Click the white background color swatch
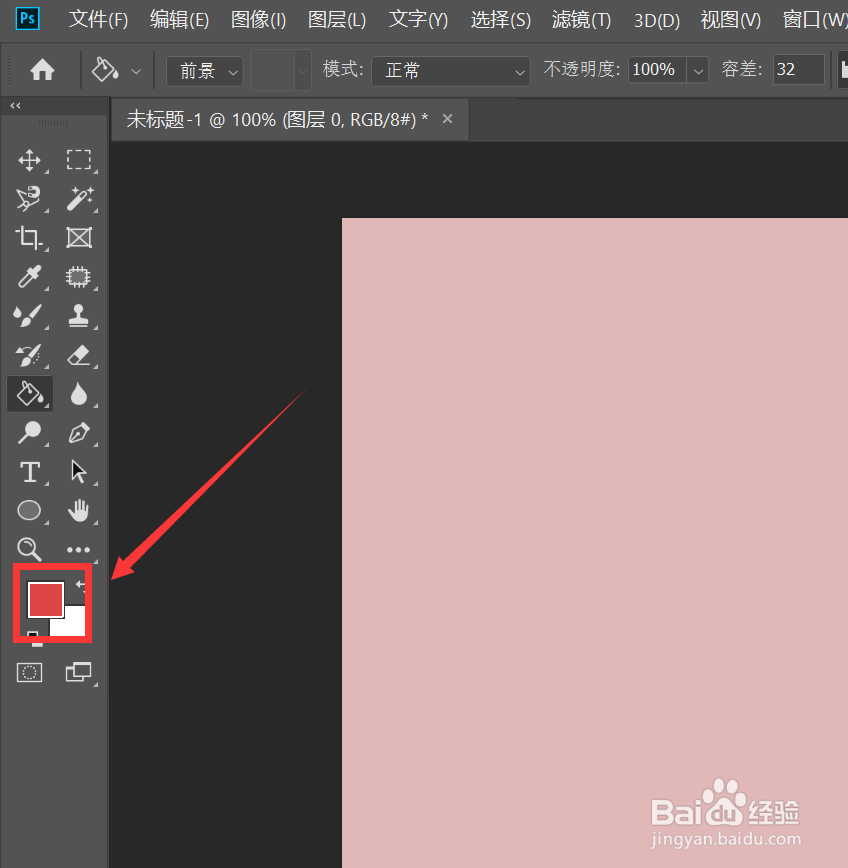The width and height of the screenshot is (848, 868). pyautogui.click(x=74, y=624)
